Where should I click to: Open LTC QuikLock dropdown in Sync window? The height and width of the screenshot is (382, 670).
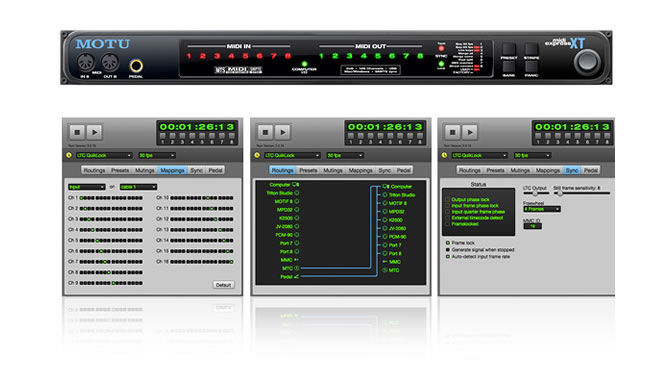tap(479, 156)
